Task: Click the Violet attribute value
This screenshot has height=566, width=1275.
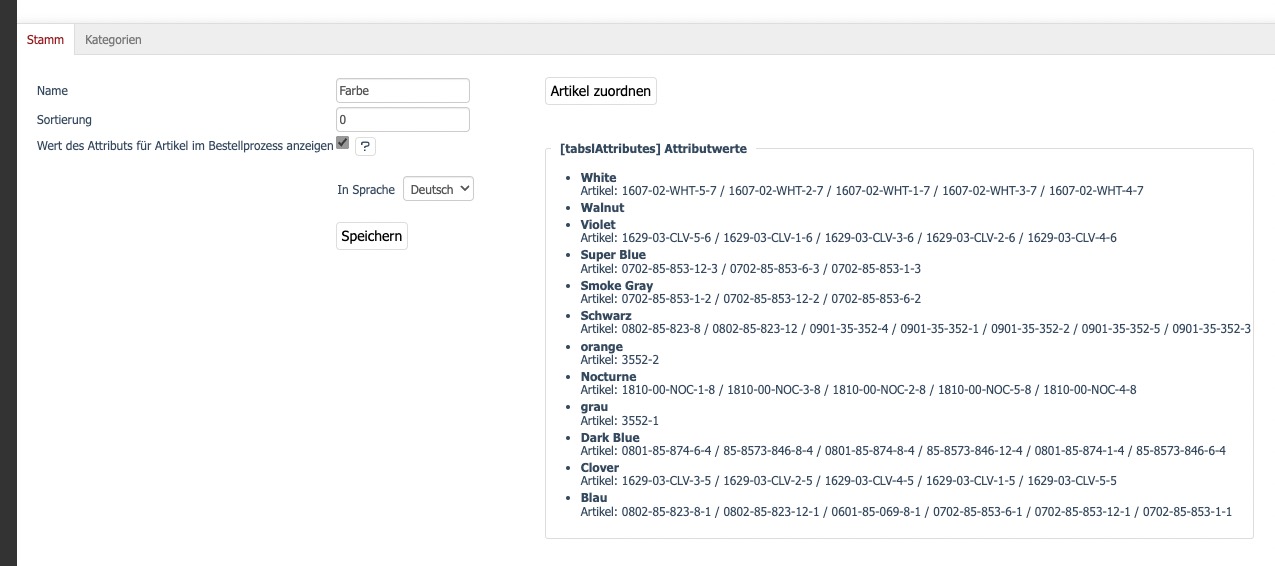Action: coord(598,225)
